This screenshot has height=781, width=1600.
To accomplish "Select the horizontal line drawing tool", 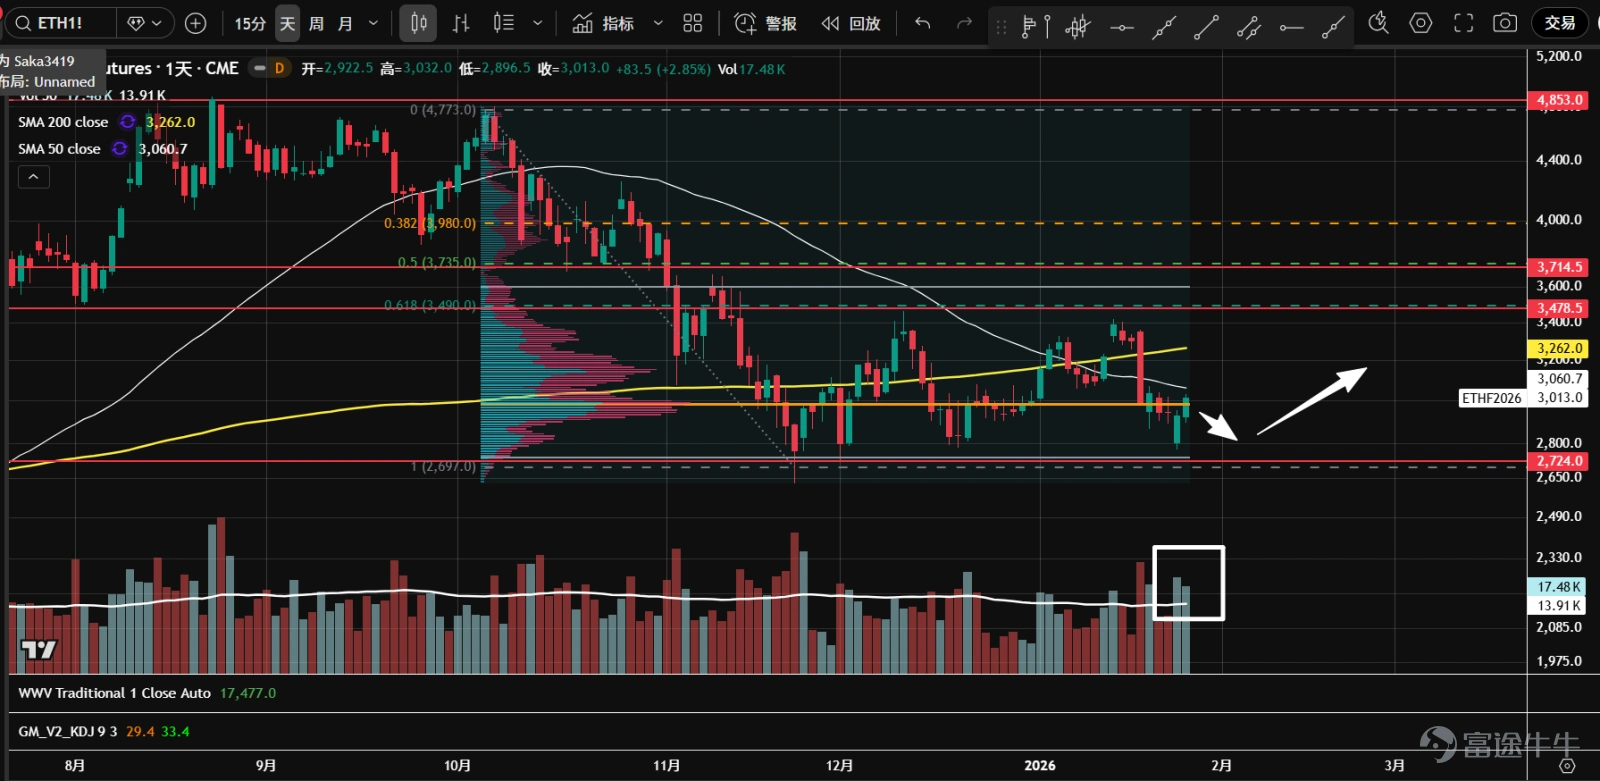I will pyautogui.click(x=1121, y=27).
